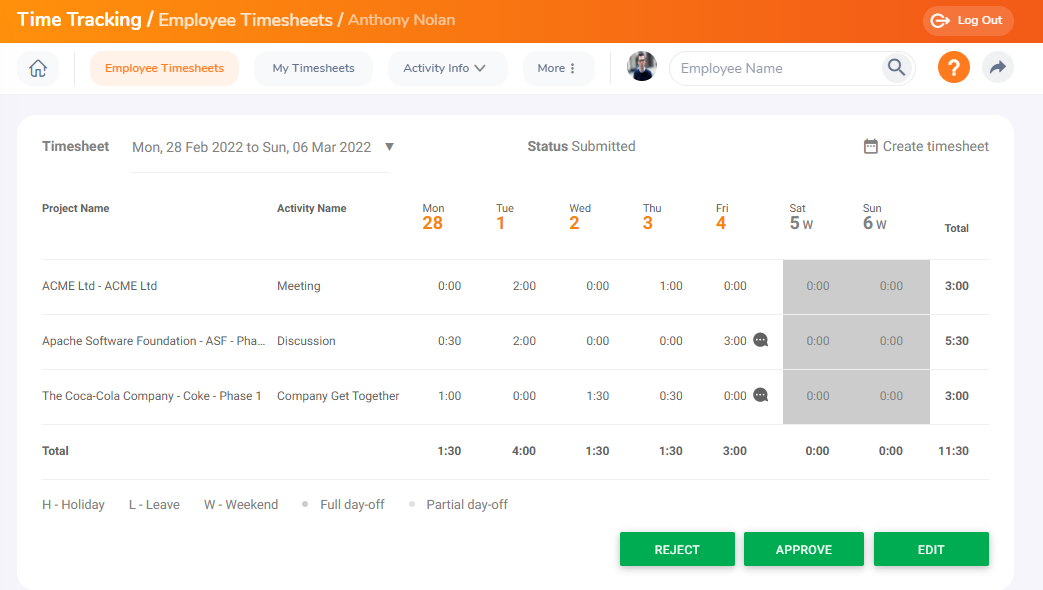The height and width of the screenshot is (590, 1043).
Task: Open the More options menu
Action: point(558,68)
